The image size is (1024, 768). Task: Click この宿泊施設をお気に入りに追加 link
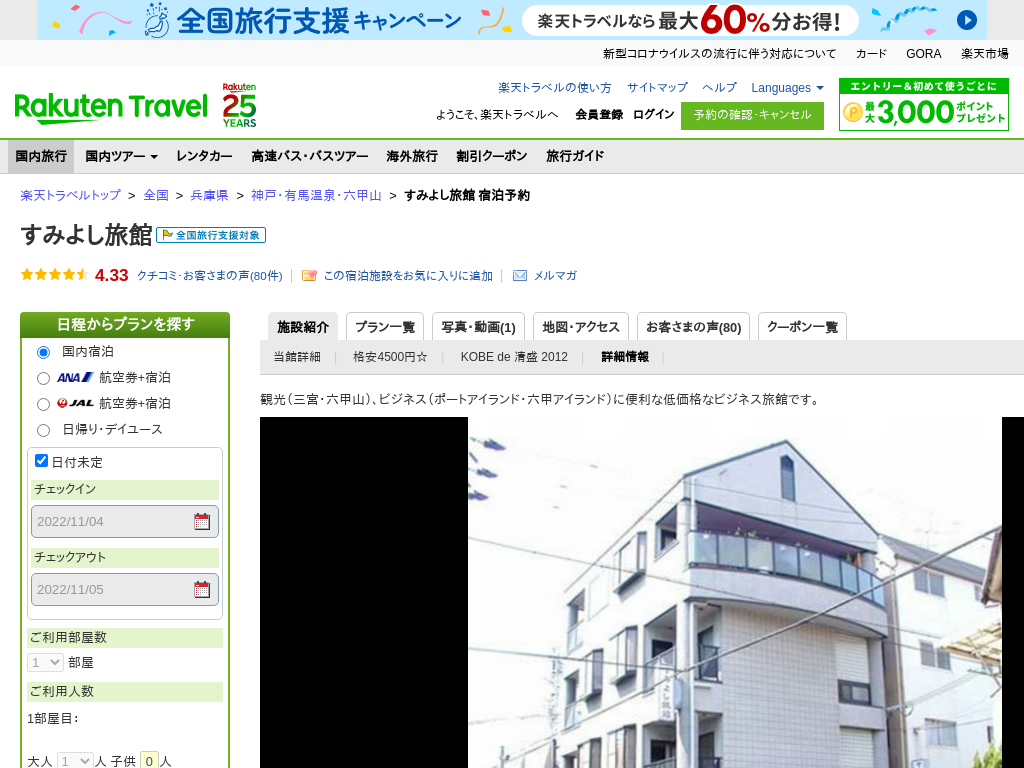408,276
